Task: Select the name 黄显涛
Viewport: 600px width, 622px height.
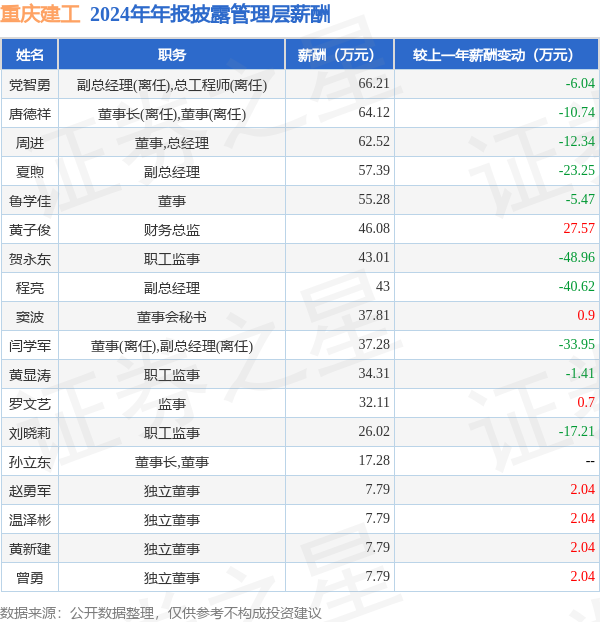Action: click(x=30, y=374)
